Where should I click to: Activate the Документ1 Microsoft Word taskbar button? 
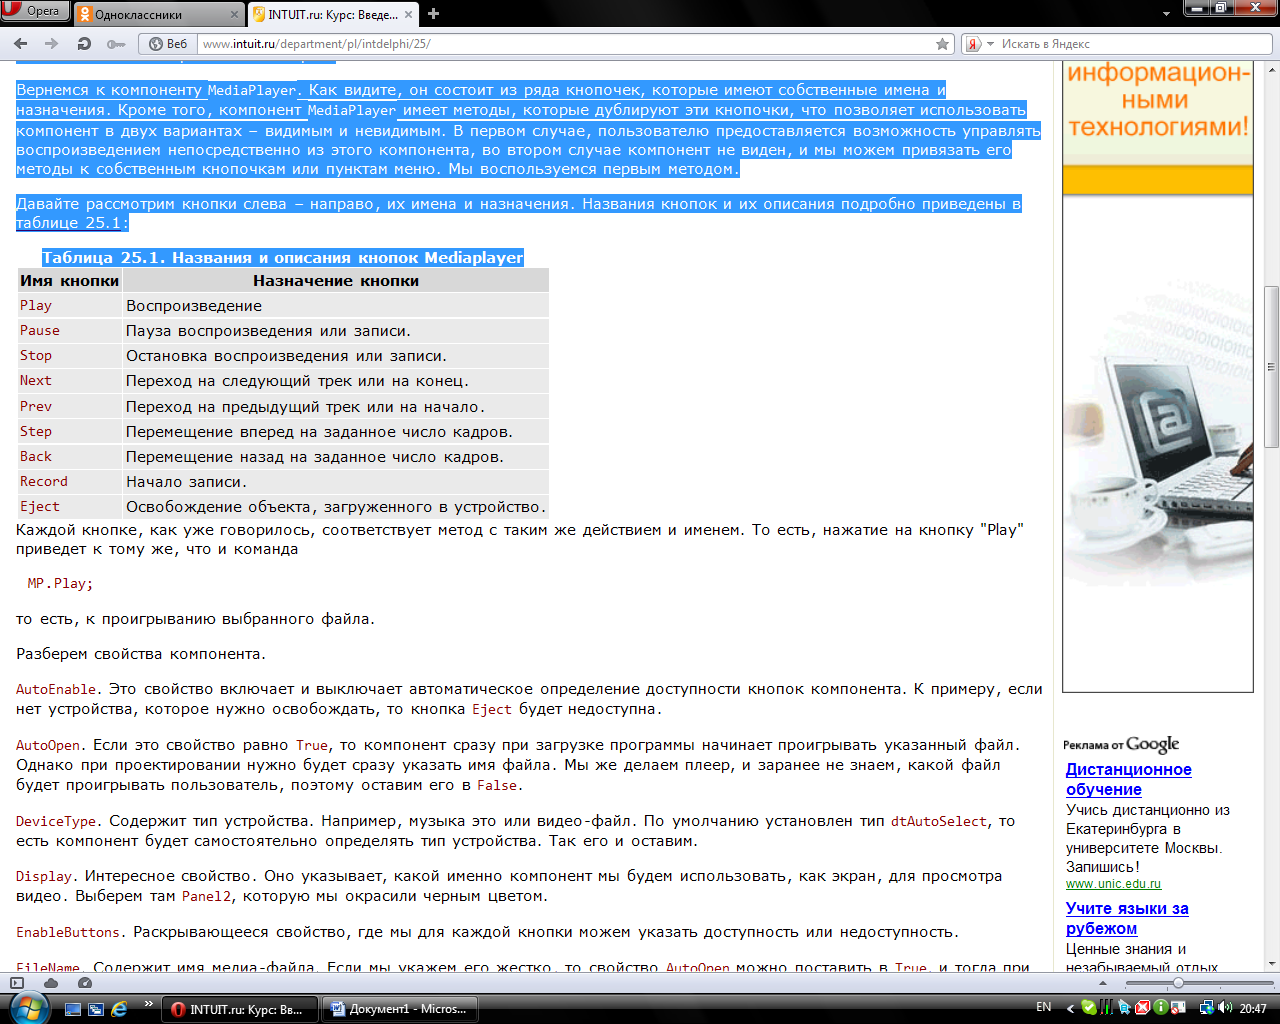[400, 1009]
